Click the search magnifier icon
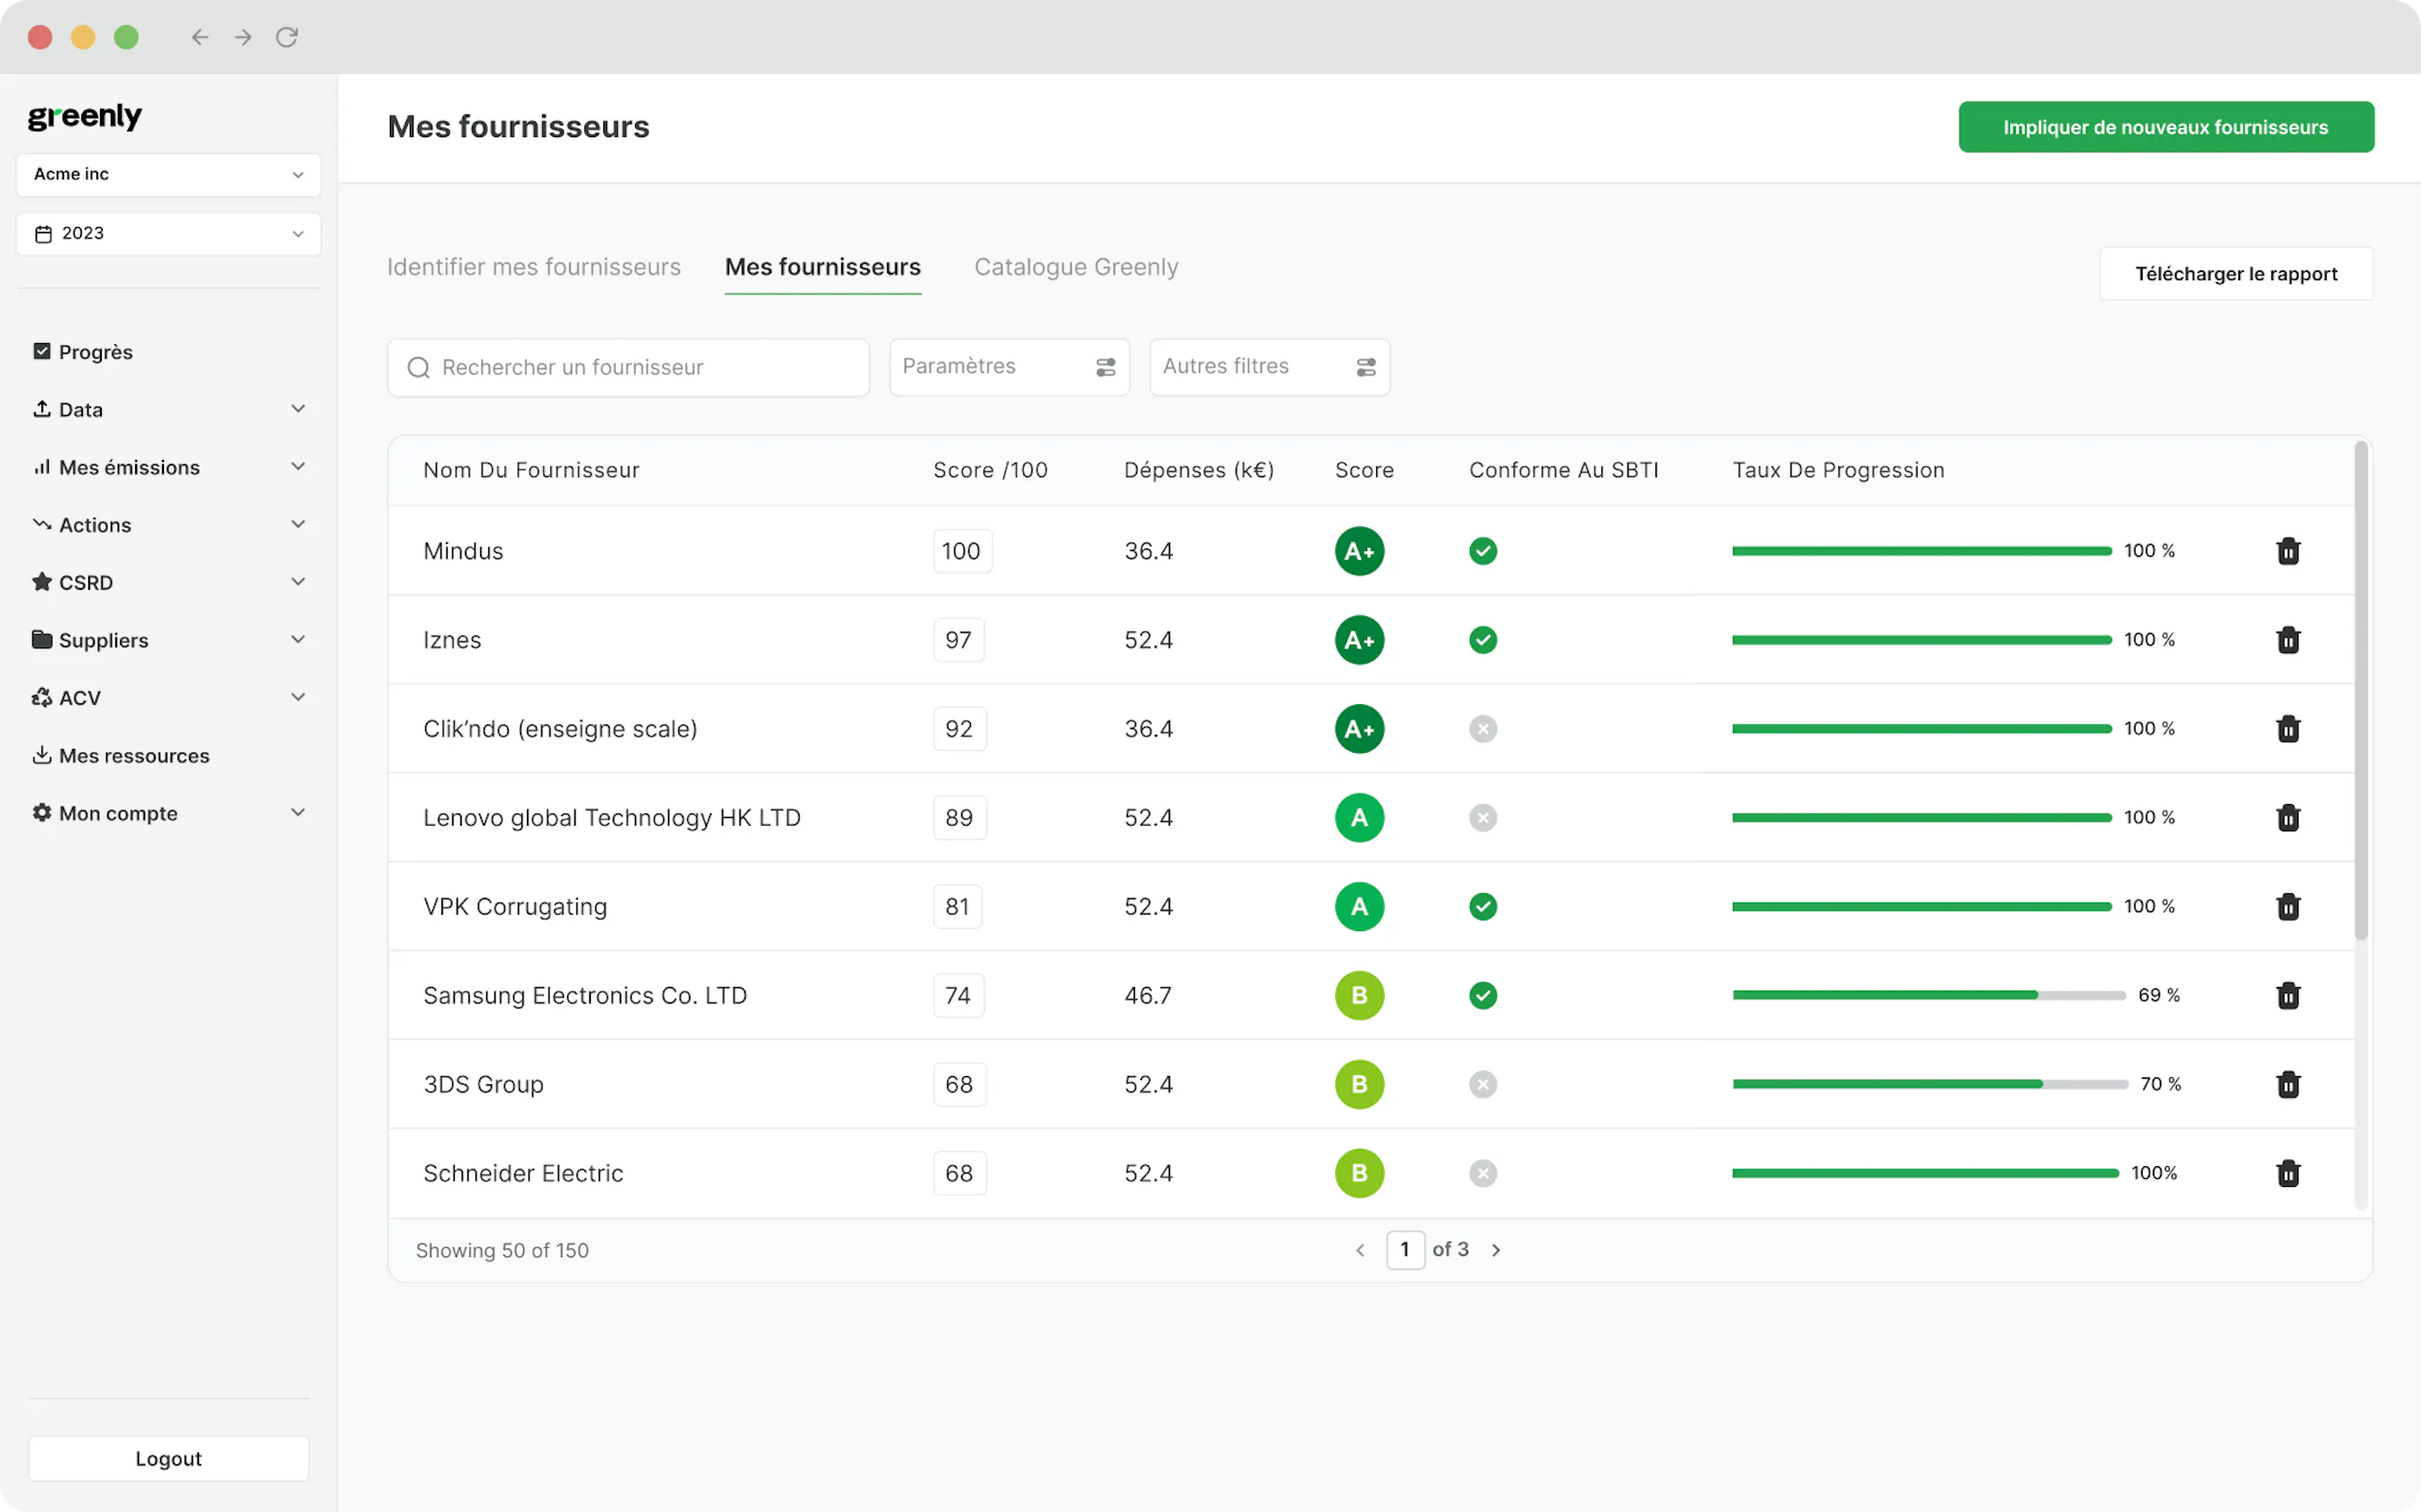The width and height of the screenshot is (2421, 1512). click(x=418, y=368)
